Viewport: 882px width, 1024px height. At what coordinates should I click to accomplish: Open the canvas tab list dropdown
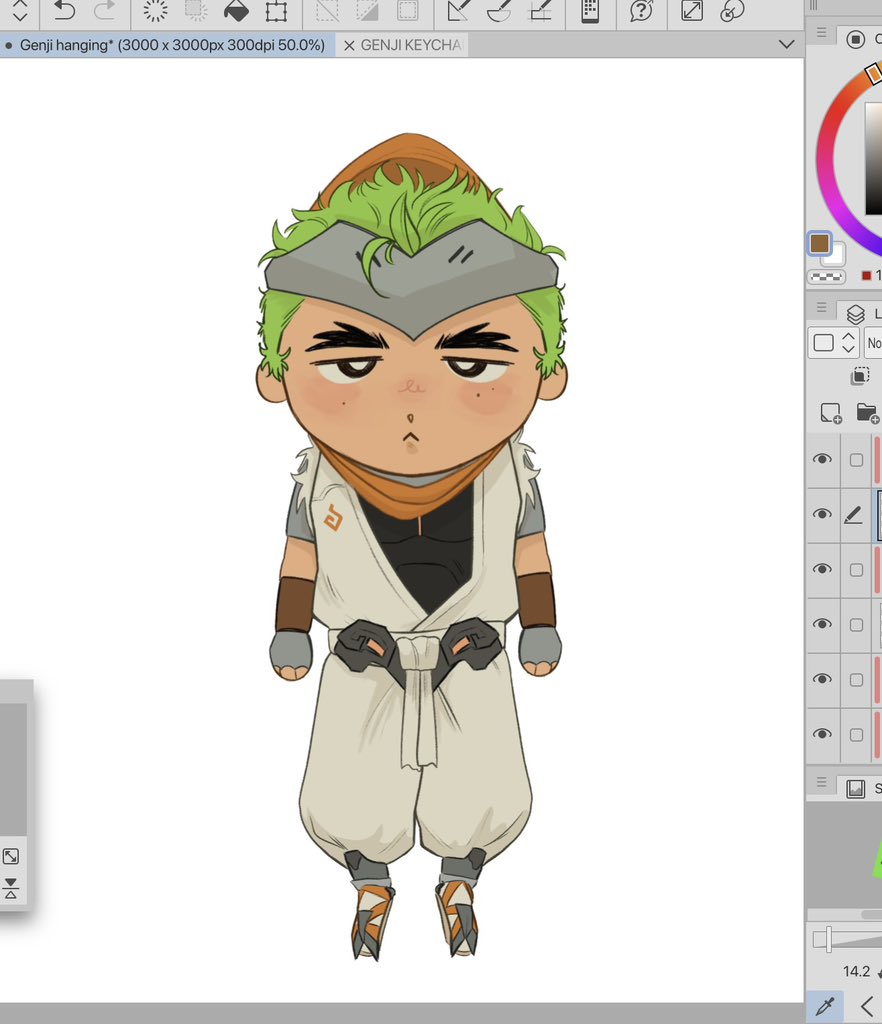coord(787,44)
